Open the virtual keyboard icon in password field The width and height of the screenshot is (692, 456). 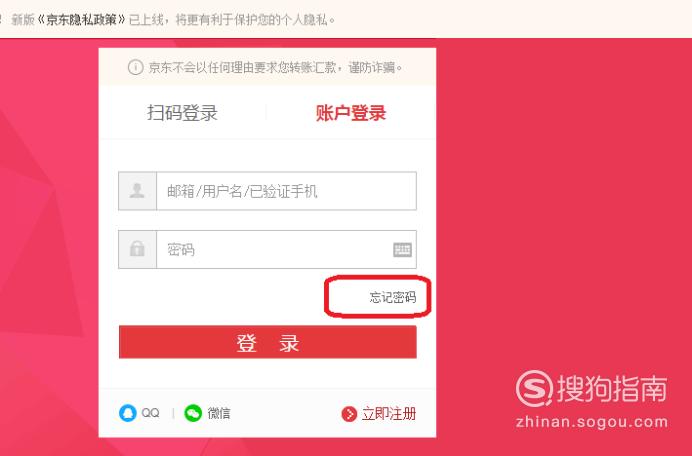[402, 250]
